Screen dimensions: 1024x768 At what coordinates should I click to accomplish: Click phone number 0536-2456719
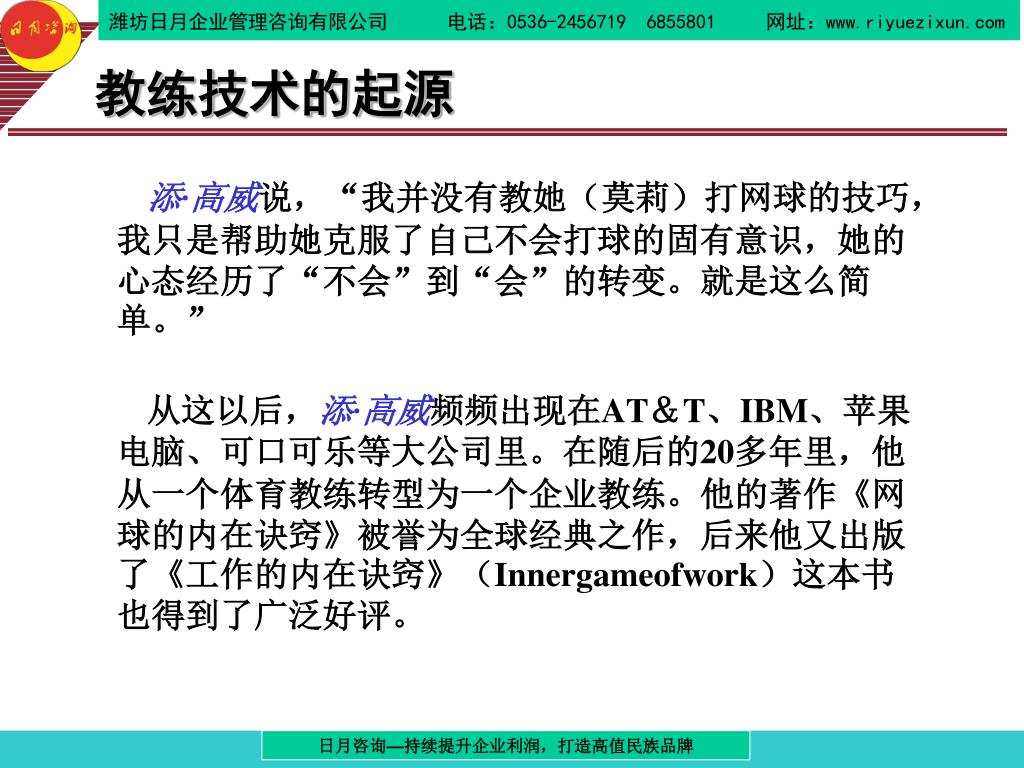pos(566,22)
